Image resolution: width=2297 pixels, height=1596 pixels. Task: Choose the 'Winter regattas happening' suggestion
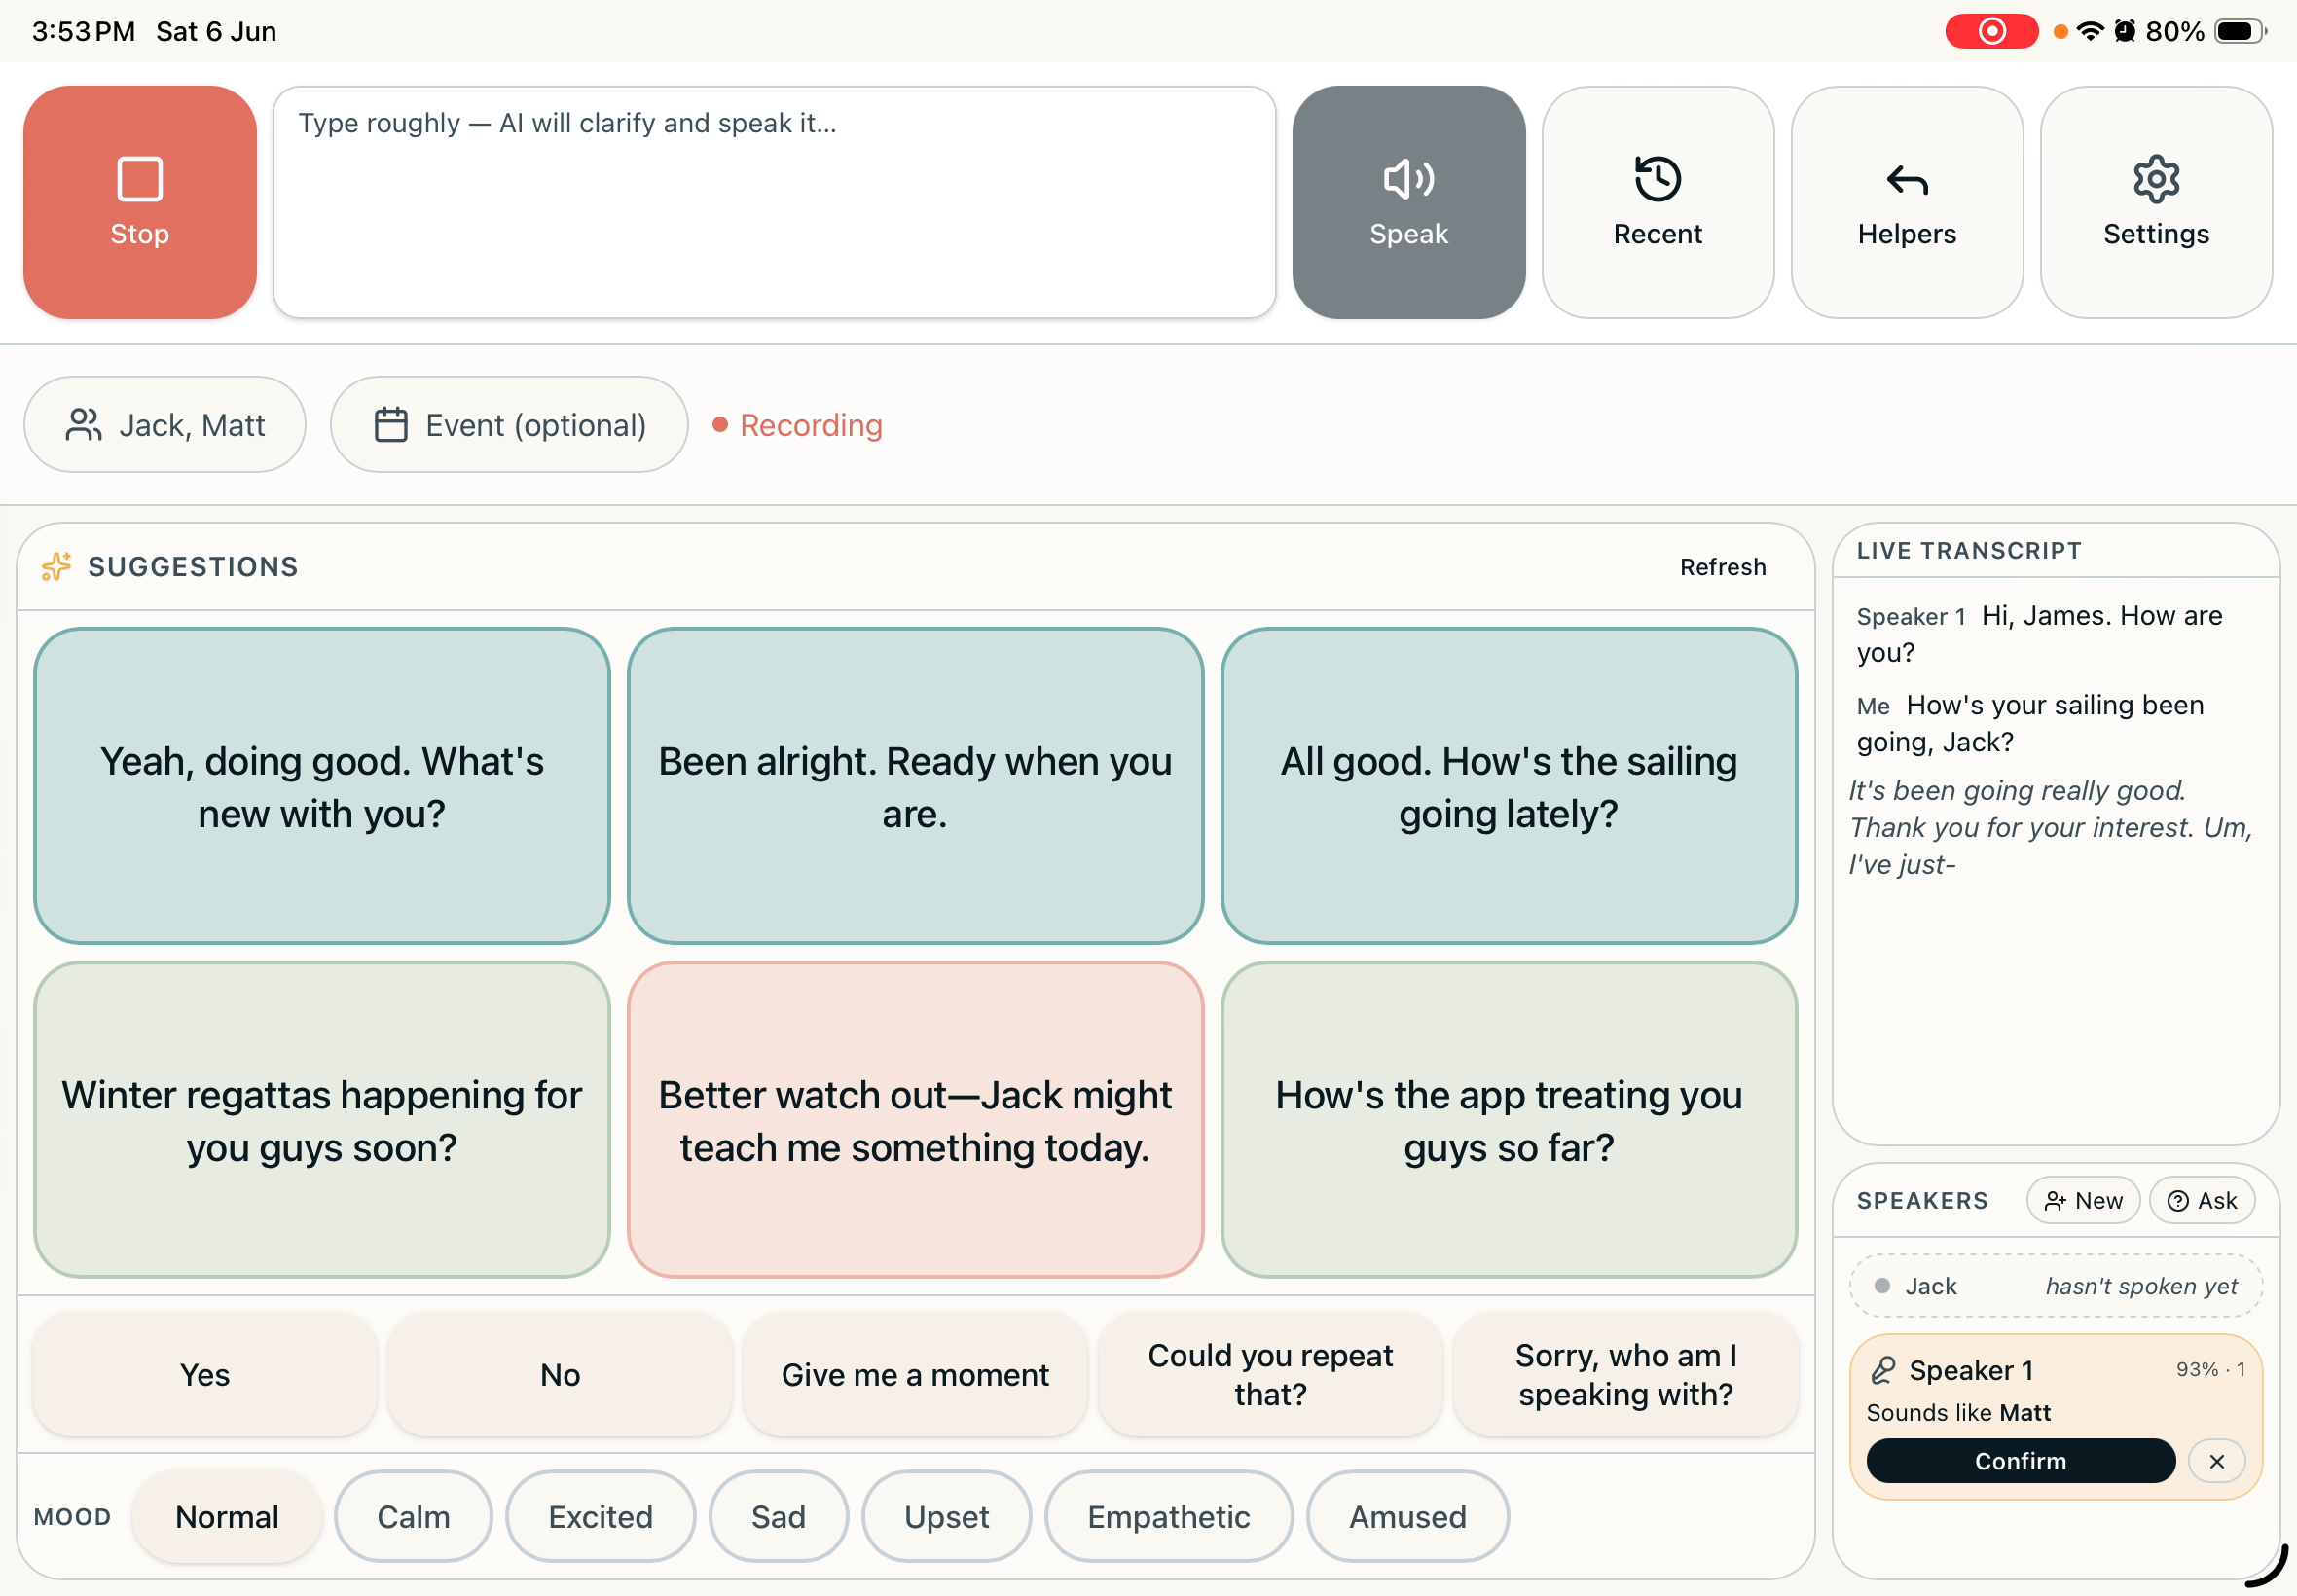(x=321, y=1120)
